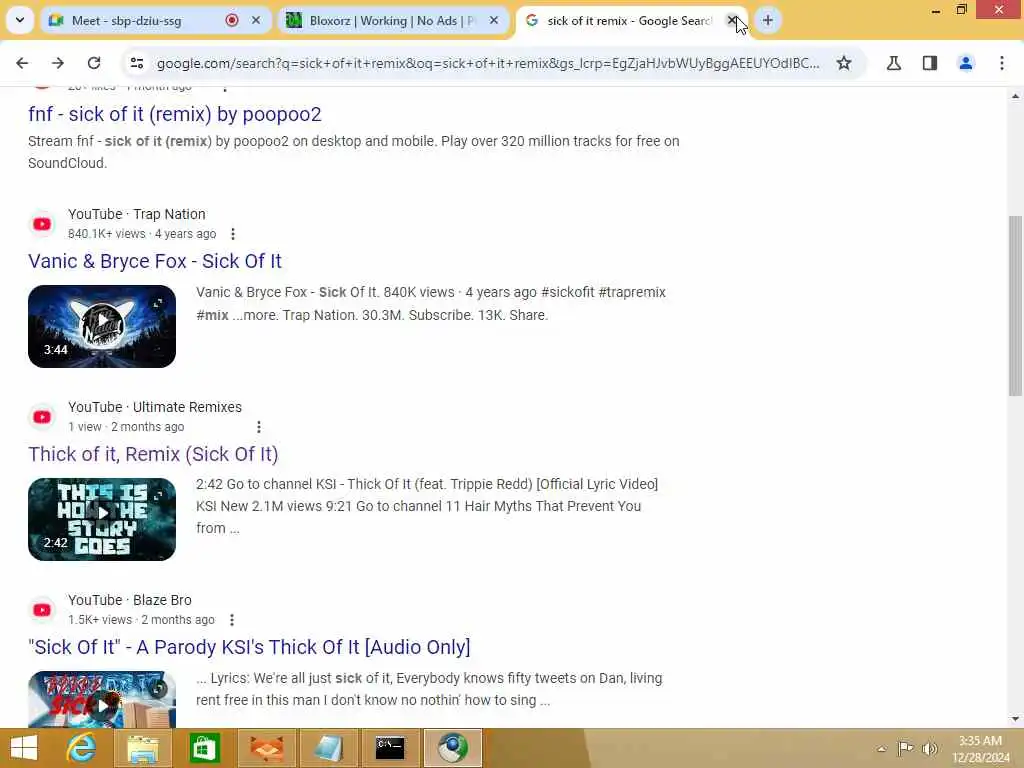Go forward to the next page
This screenshot has height=768, width=1024.
coord(58,63)
